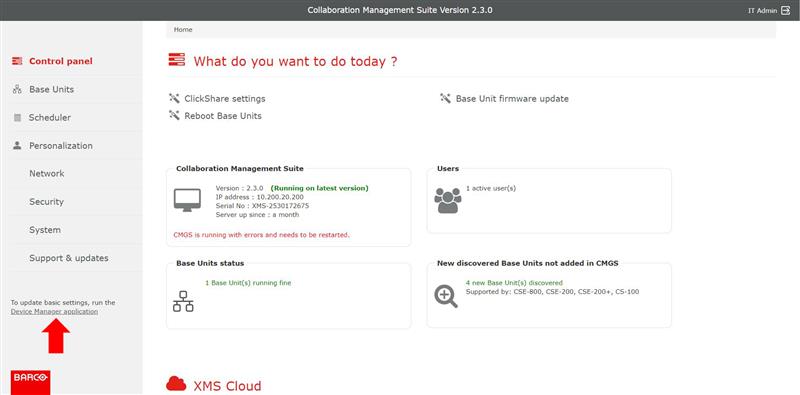Click the Control panel server icon in sidebar
800x395 pixels.
[x=17, y=61]
